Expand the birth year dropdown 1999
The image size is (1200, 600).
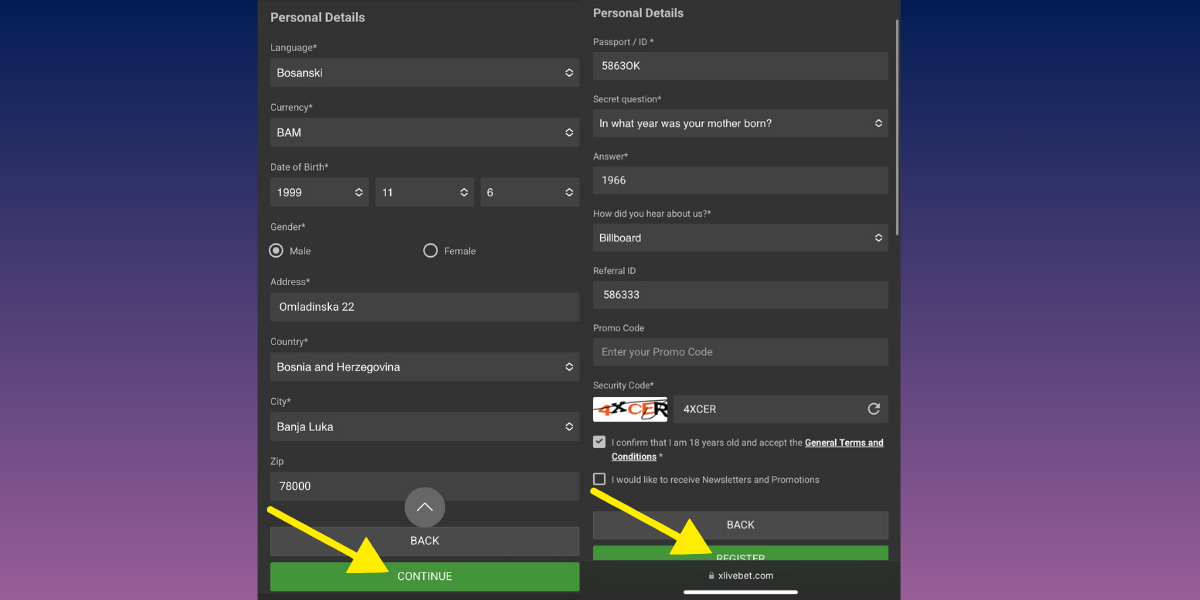pyautogui.click(x=319, y=192)
